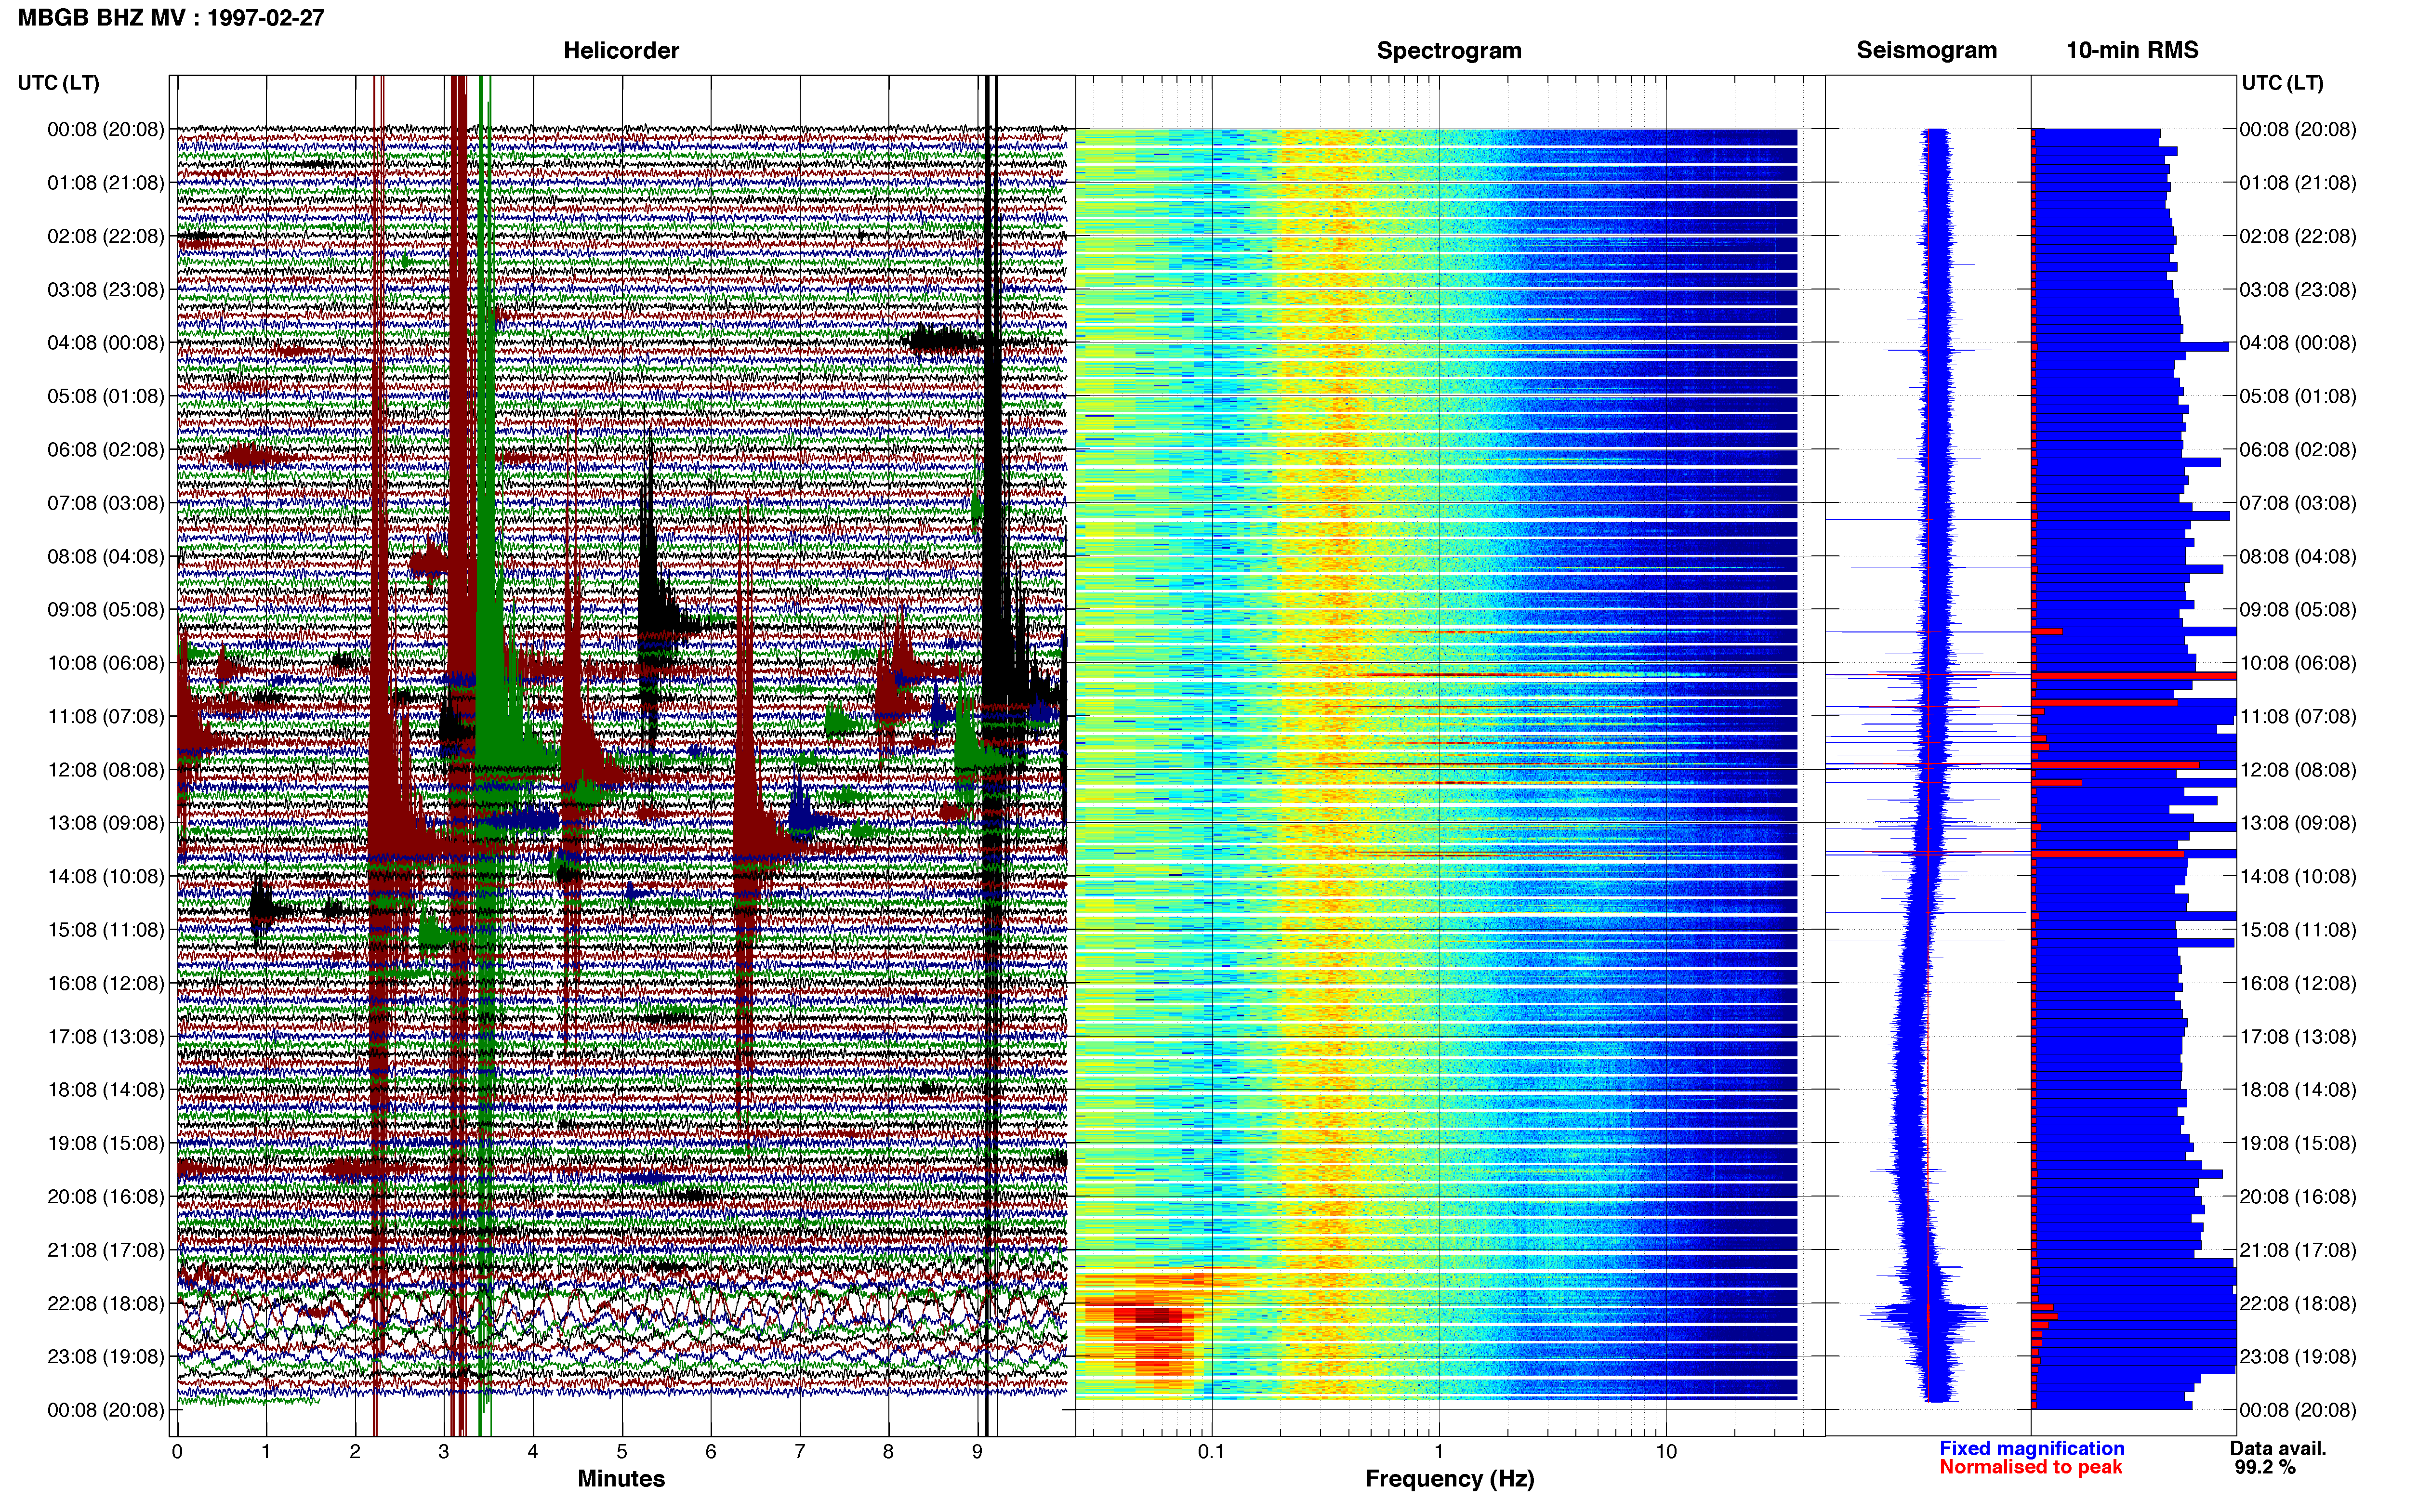Viewport: 2418px width, 1512px height.
Task: Click the left 'UTC (LT)' axis label
Action: (x=58, y=83)
